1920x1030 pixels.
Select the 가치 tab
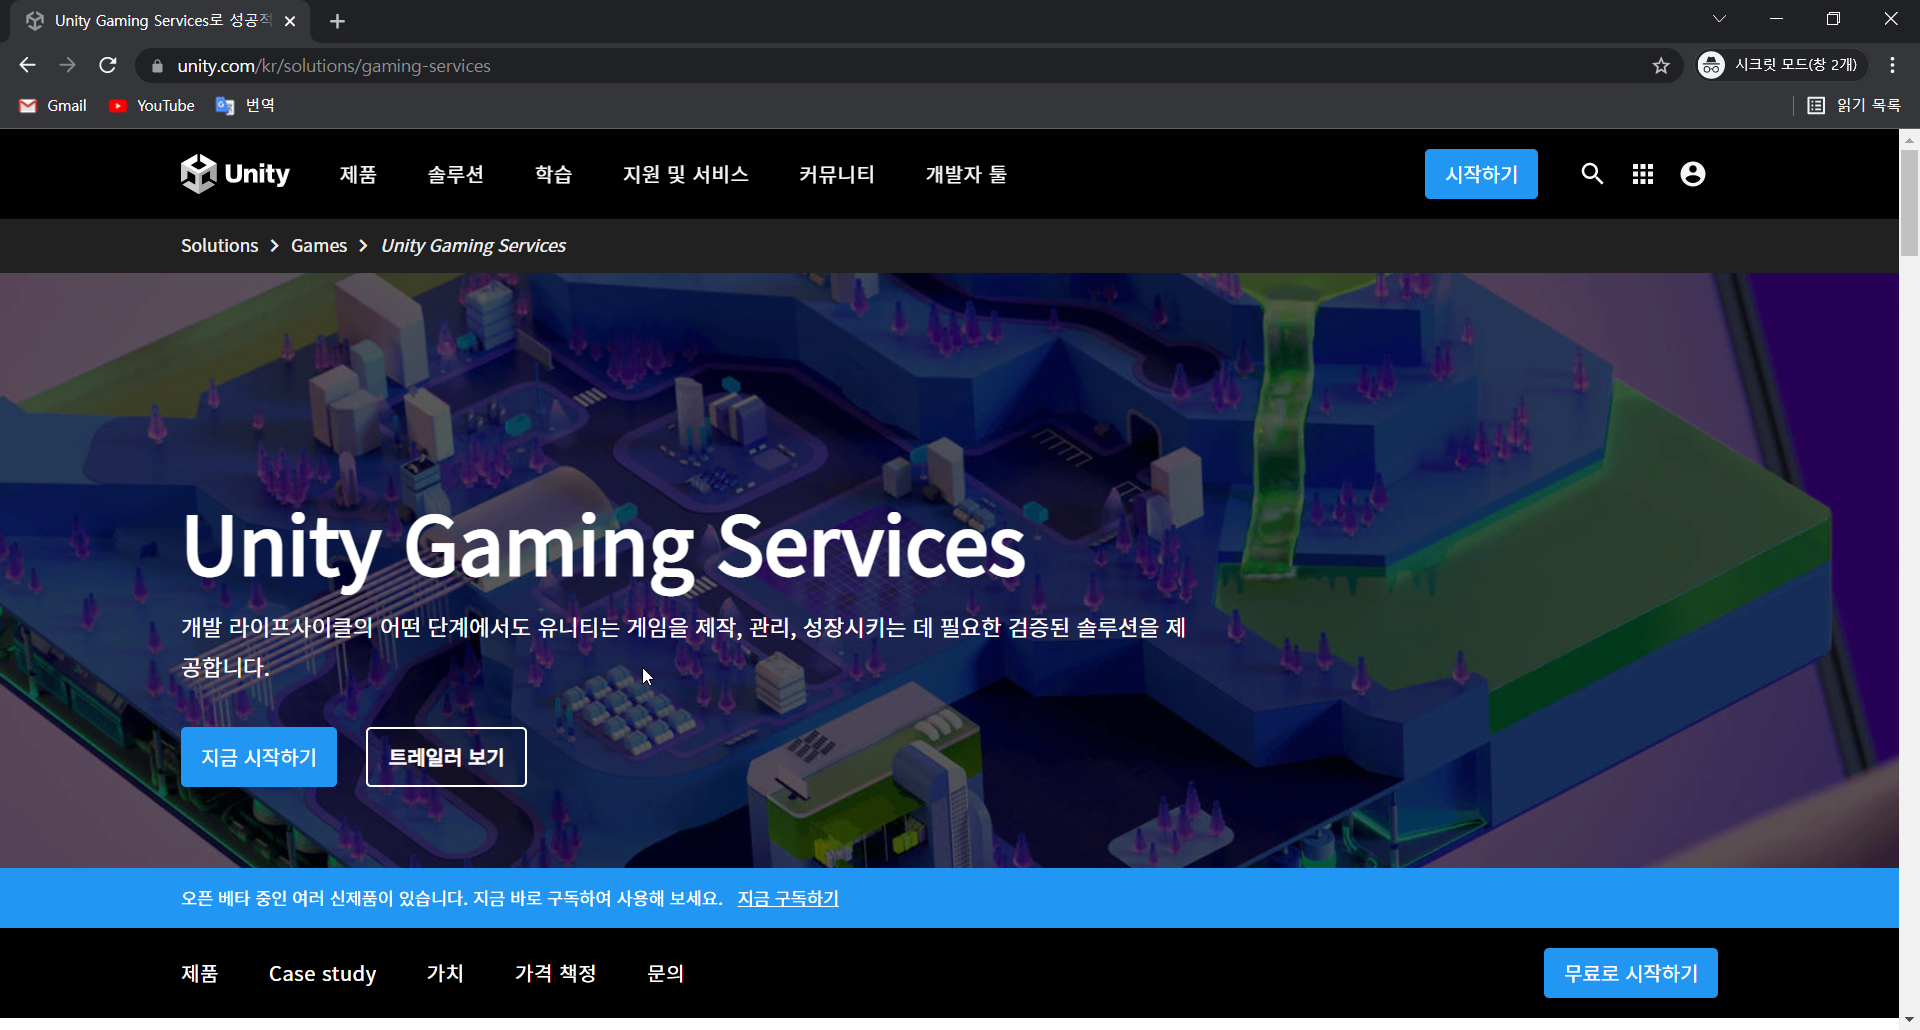tap(445, 973)
